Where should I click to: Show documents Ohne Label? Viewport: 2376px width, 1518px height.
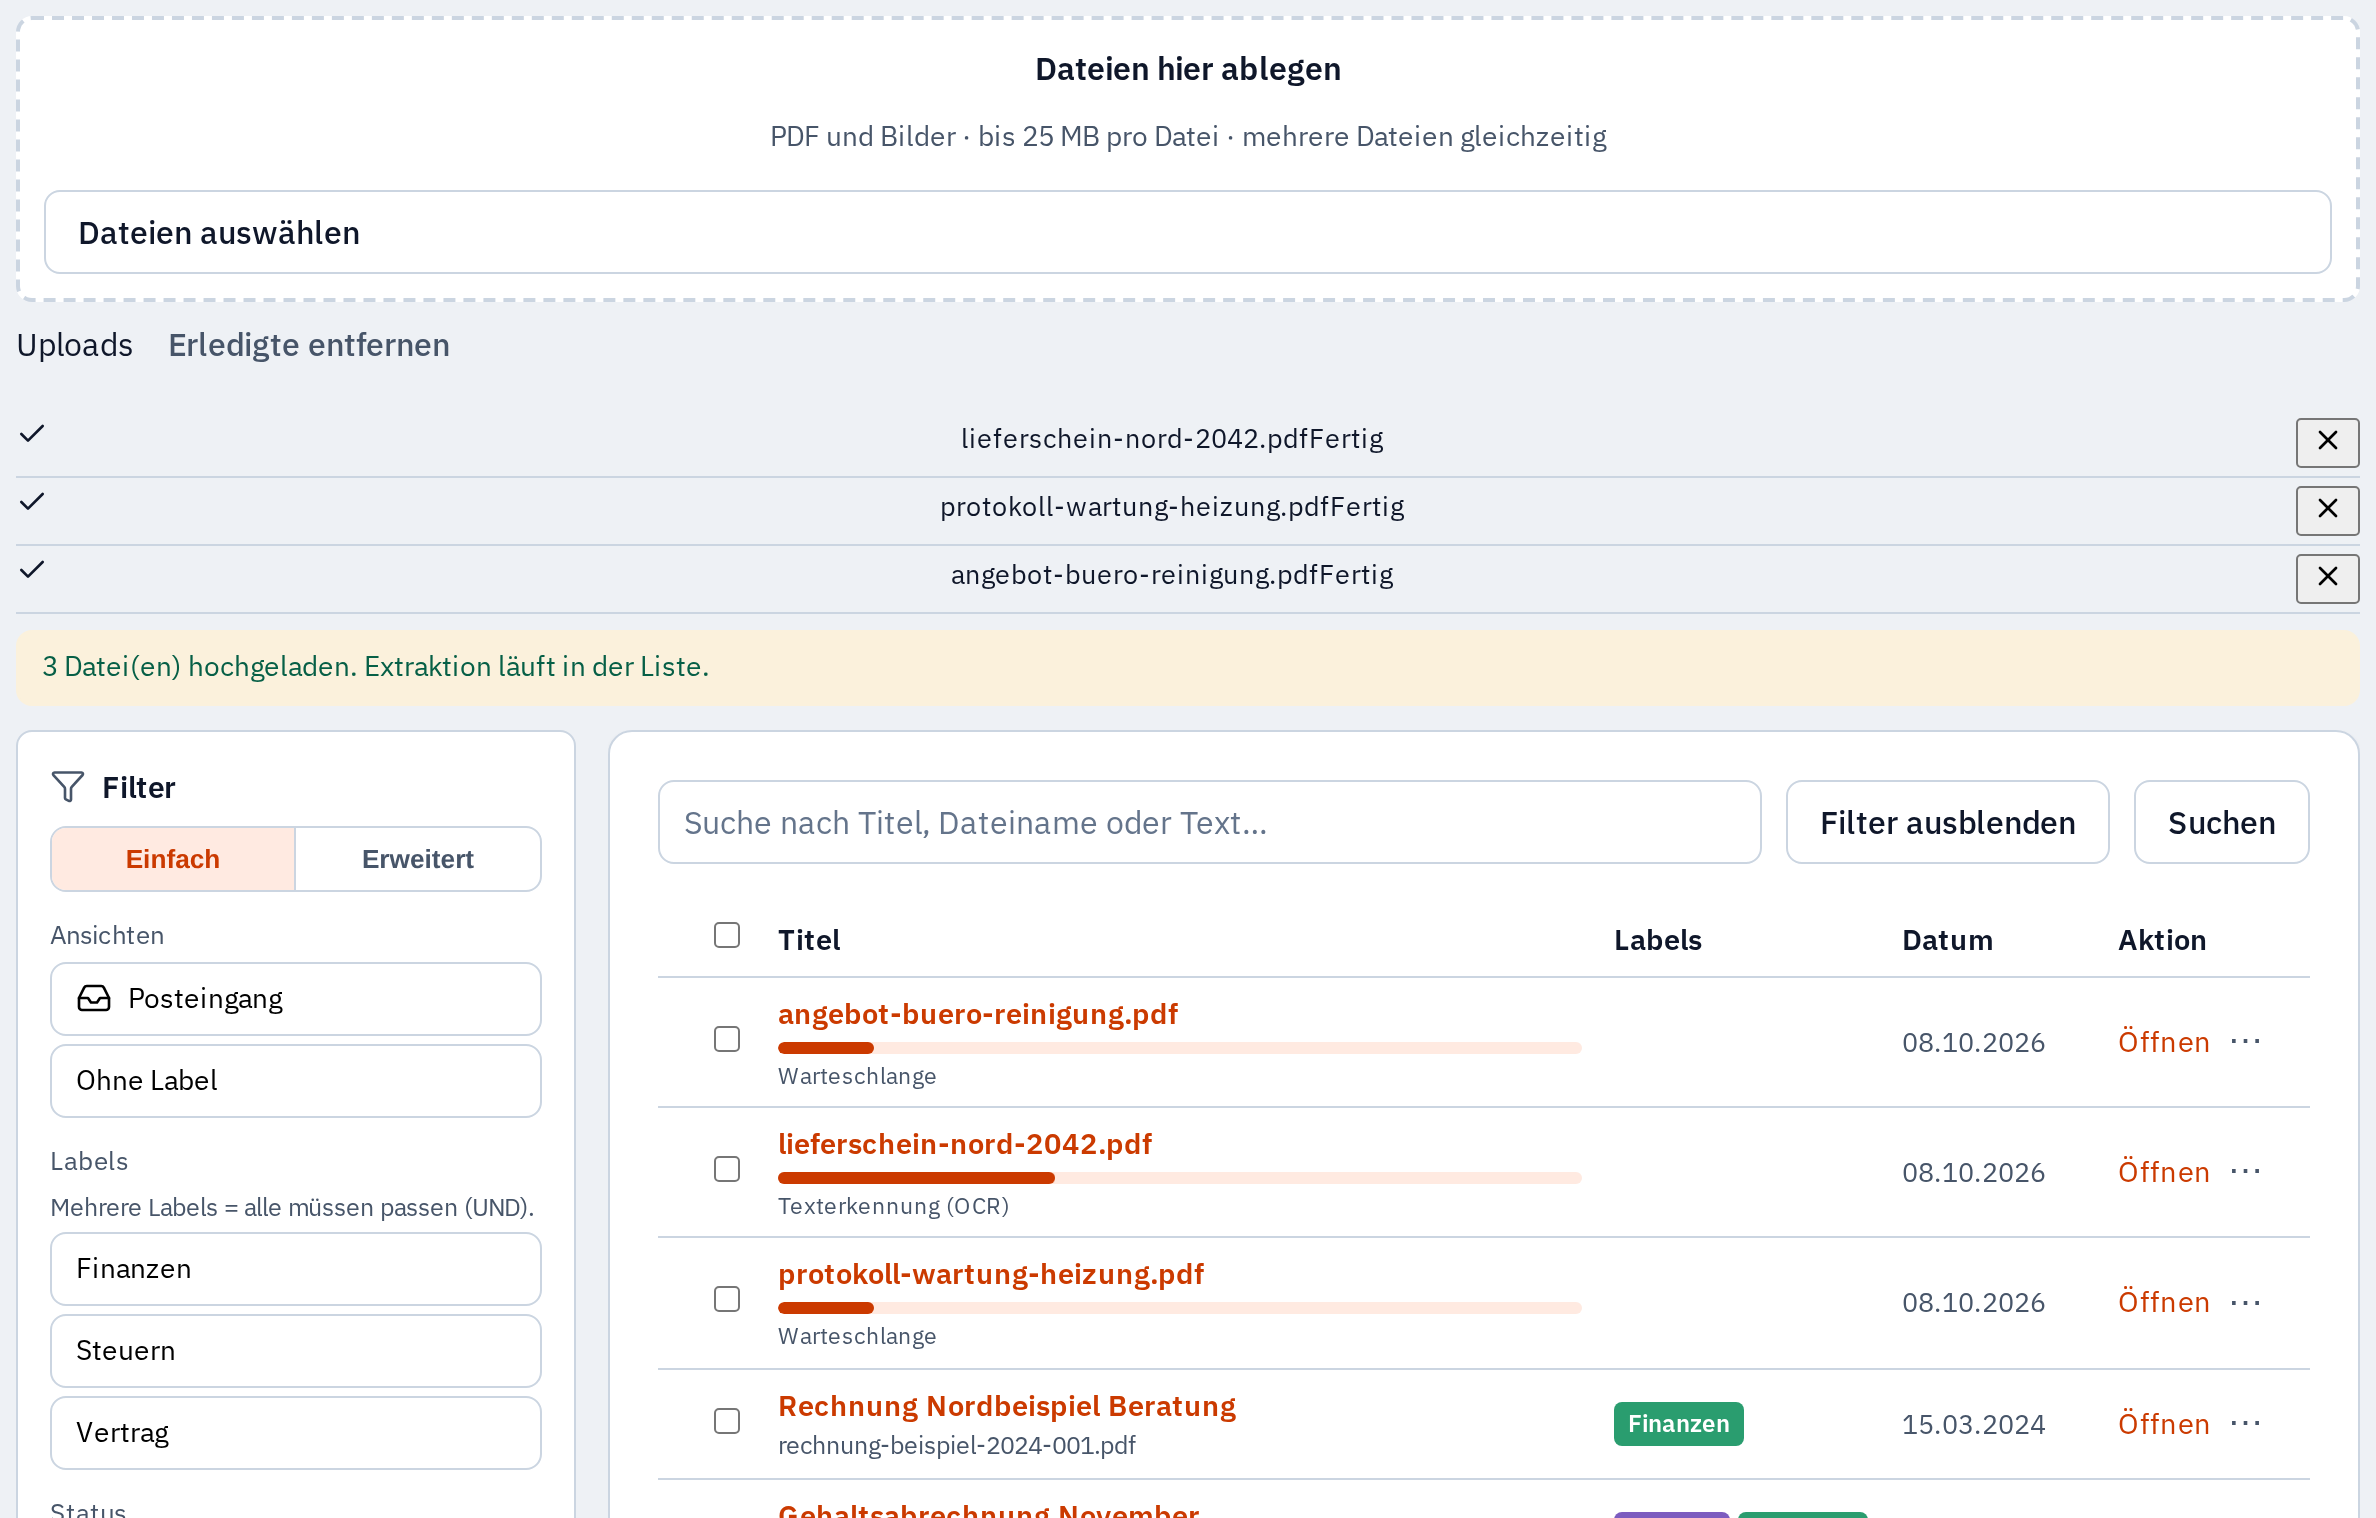[x=296, y=1081]
